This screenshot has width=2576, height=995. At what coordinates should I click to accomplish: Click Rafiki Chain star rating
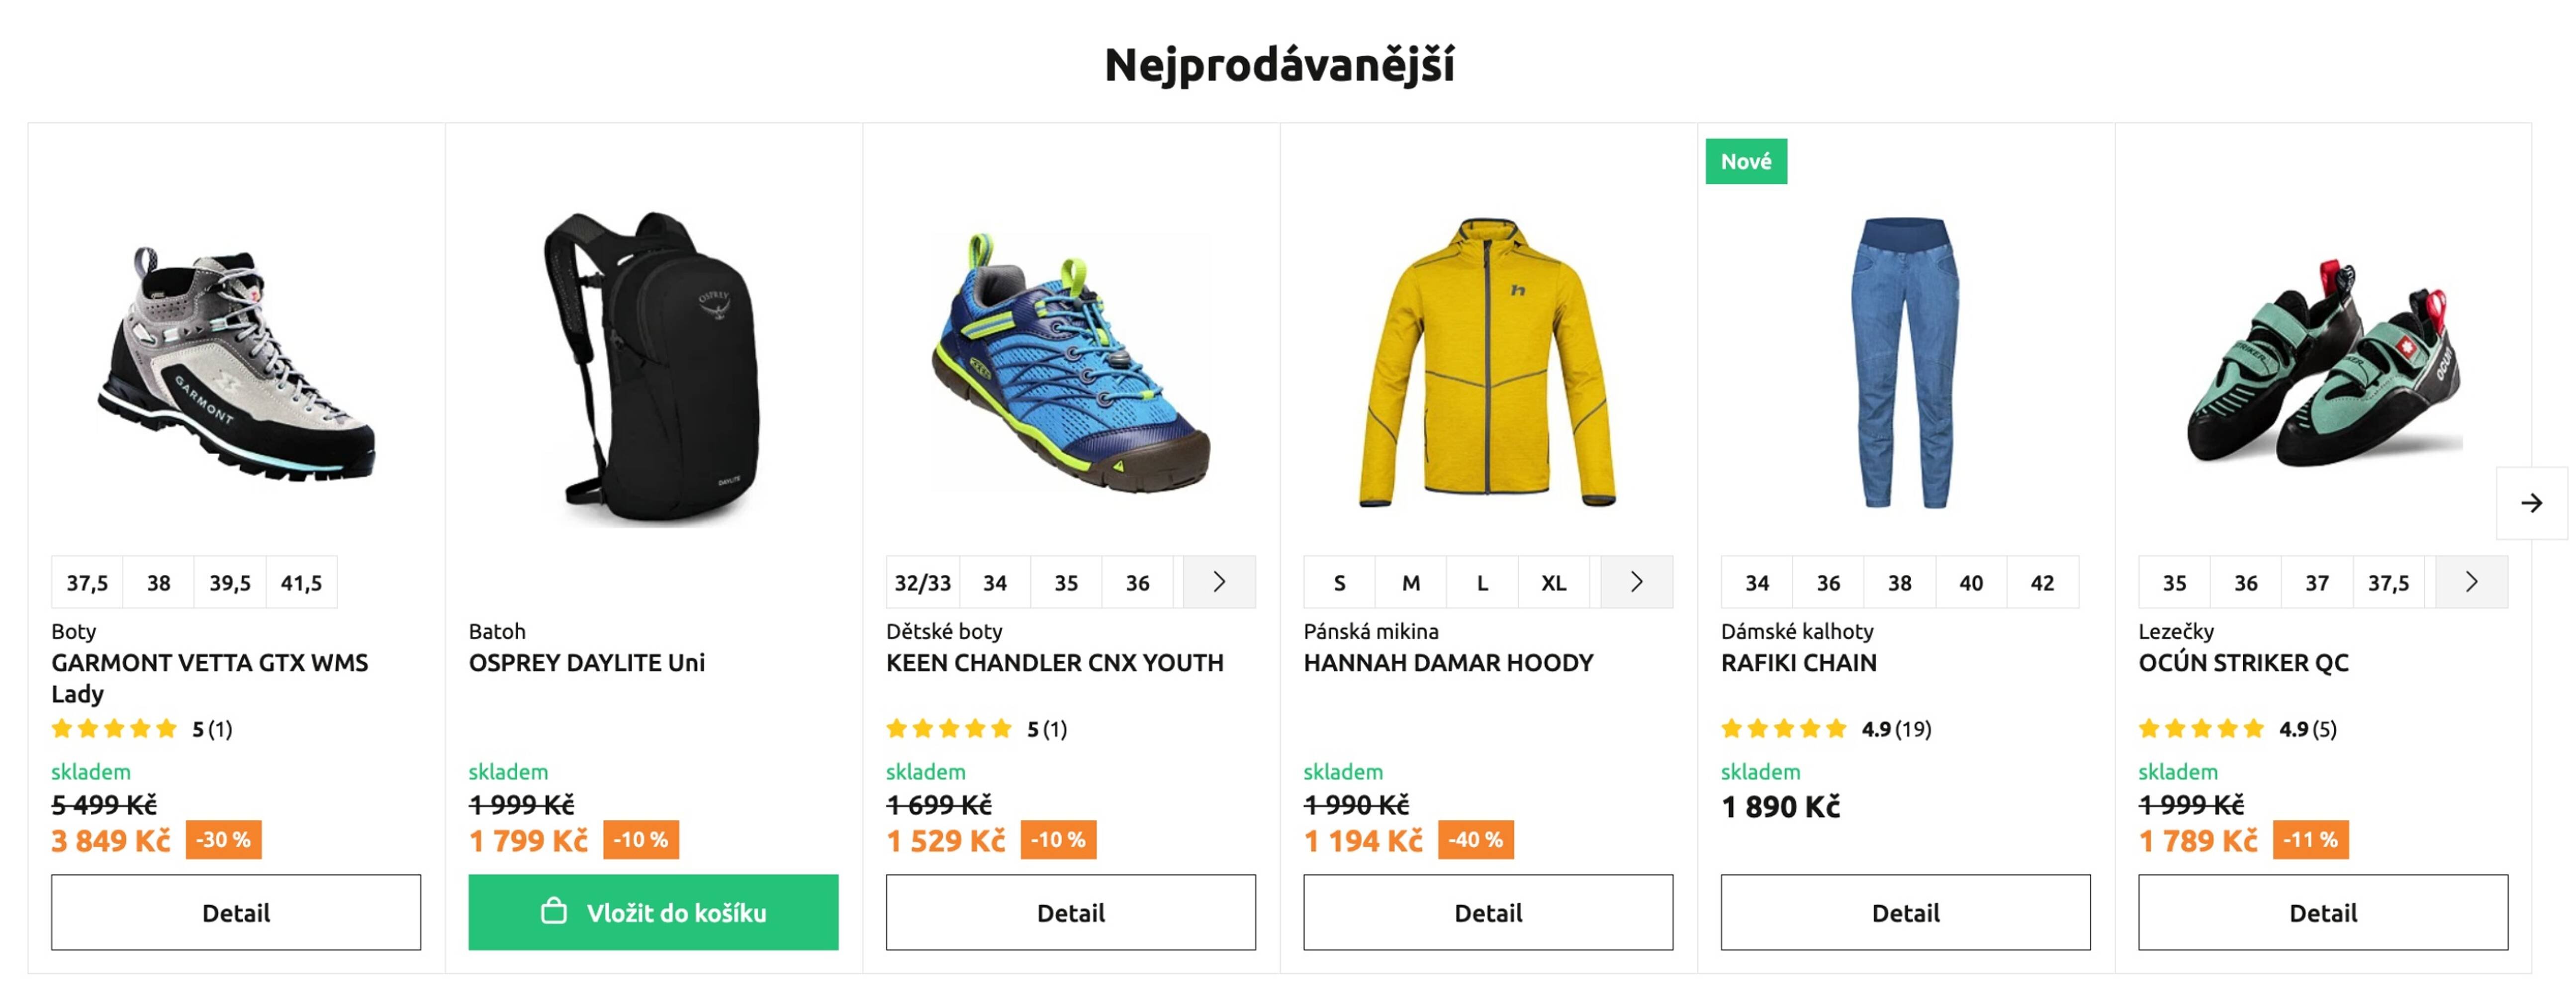[x=1783, y=729]
